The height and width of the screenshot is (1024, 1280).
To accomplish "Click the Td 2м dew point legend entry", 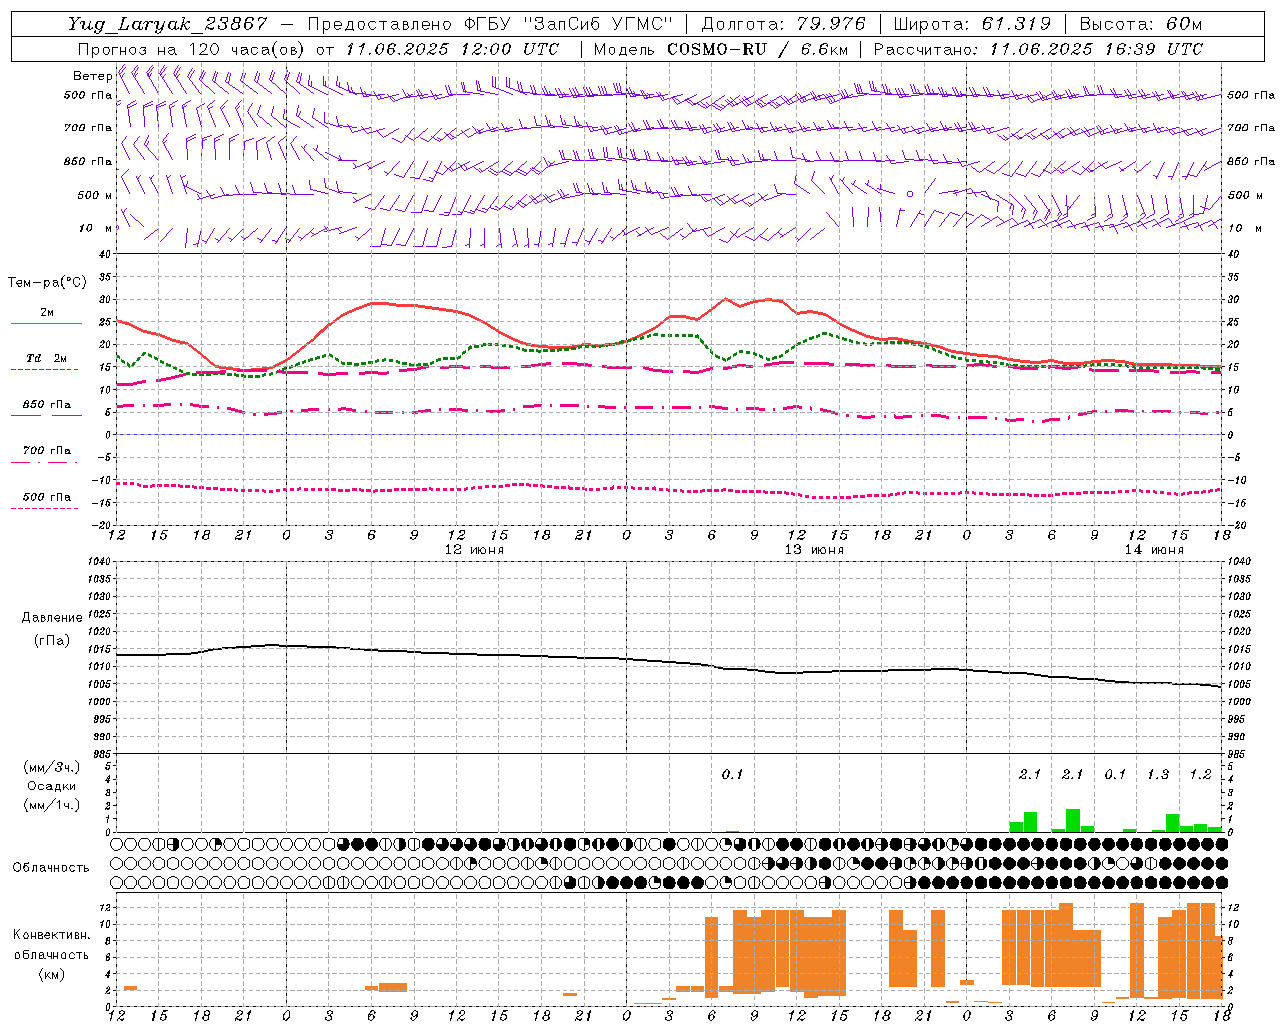I will [x=47, y=358].
